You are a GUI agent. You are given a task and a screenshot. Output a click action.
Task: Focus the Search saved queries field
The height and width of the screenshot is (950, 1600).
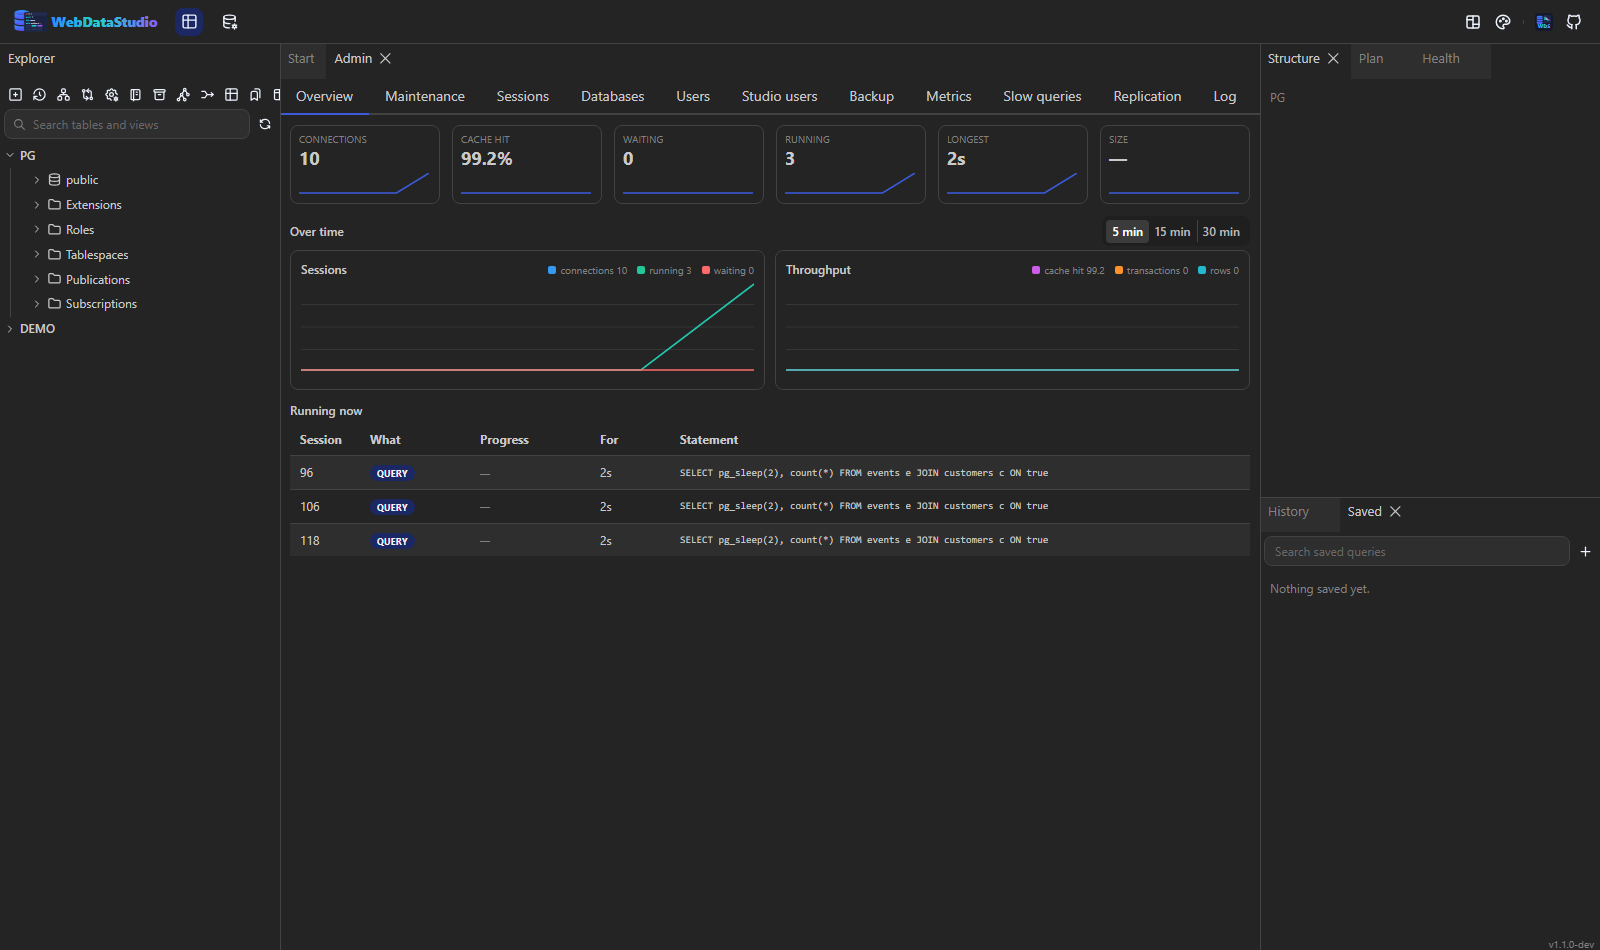point(1416,551)
